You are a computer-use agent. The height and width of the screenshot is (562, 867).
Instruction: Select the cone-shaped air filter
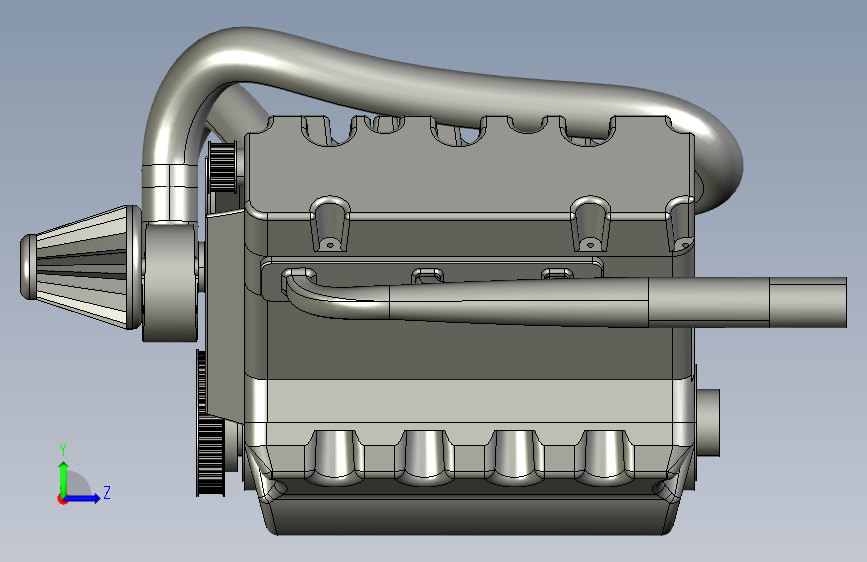(x=80, y=267)
